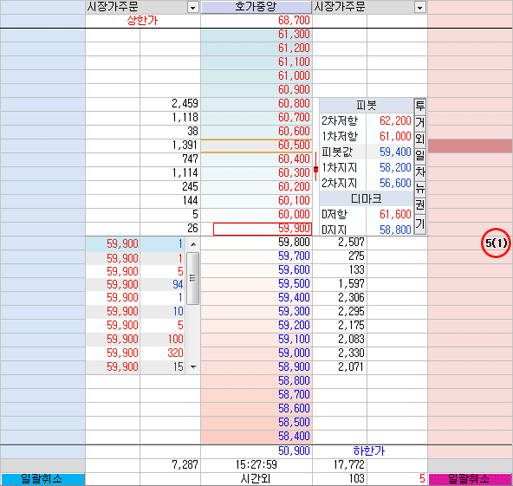Click price cell 59,500
The width and height of the screenshot is (513, 486).
(256, 284)
